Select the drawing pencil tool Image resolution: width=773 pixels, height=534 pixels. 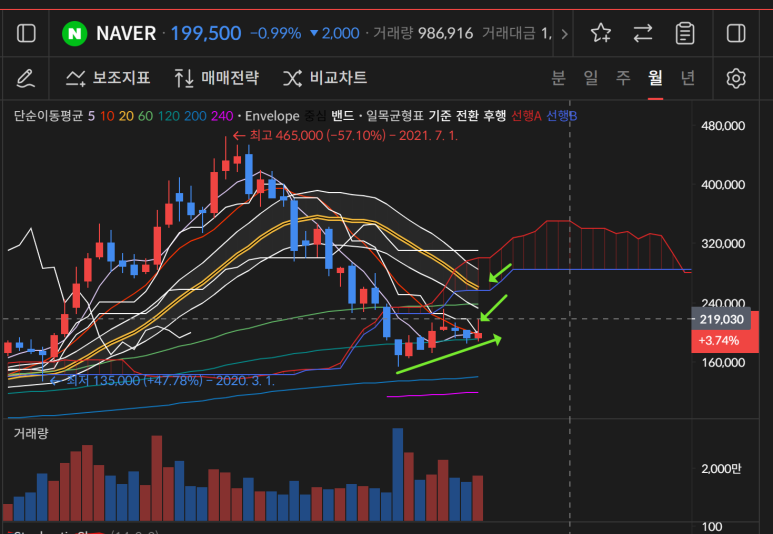(x=26, y=78)
